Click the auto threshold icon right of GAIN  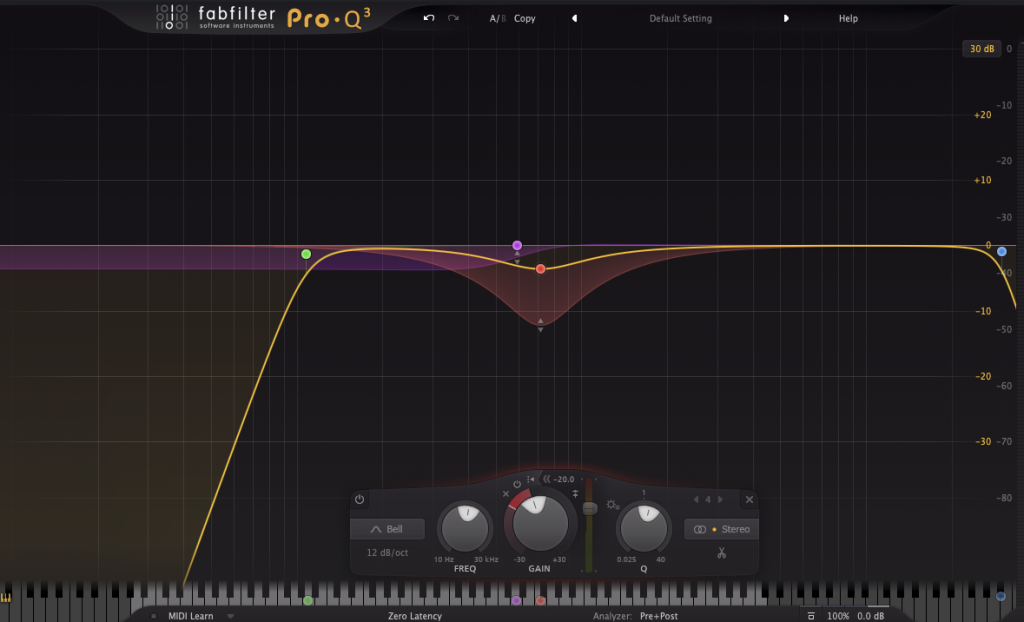(575, 494)
